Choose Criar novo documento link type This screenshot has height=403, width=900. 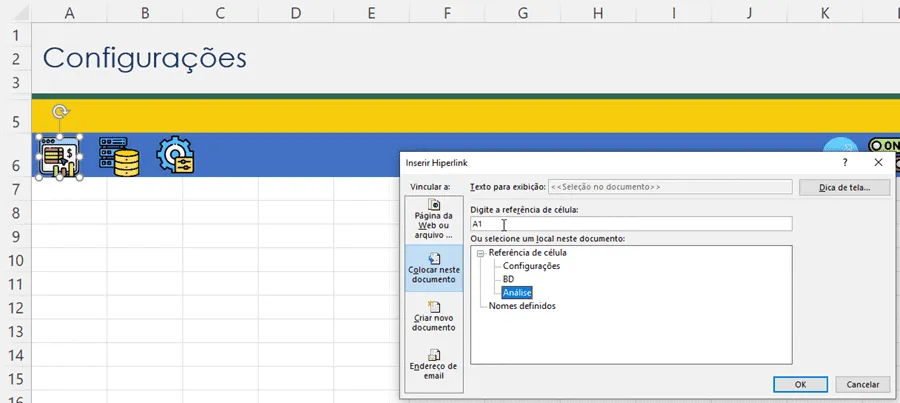click(433, 316)
